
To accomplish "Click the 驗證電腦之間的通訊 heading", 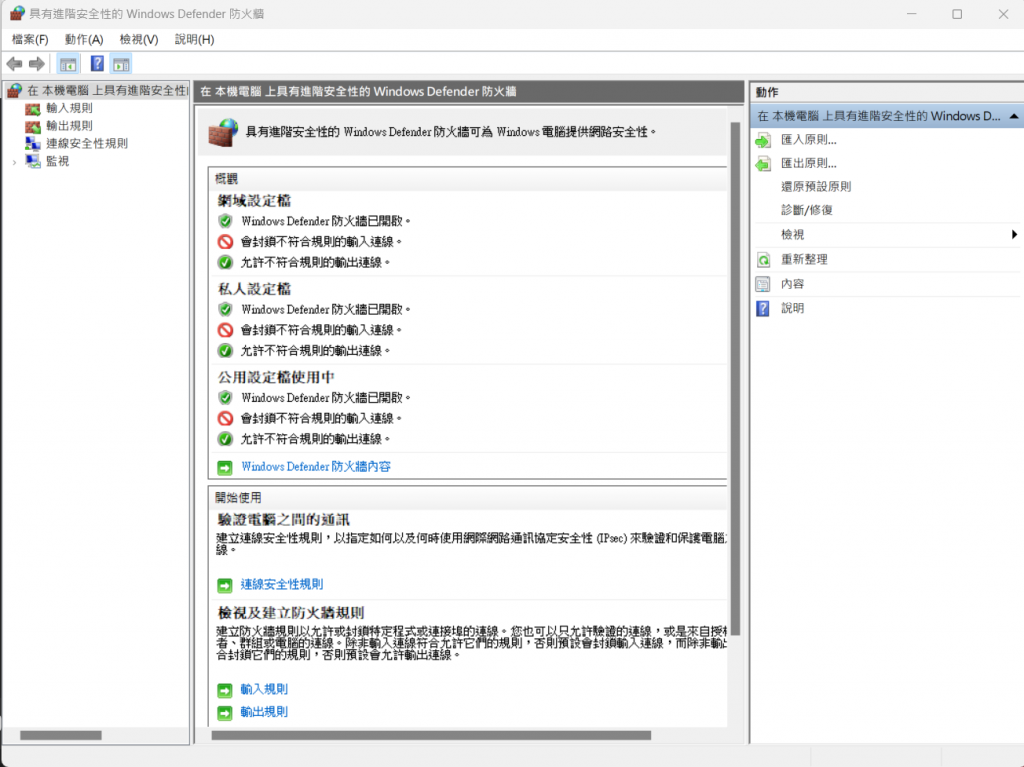I will [283, 520].
